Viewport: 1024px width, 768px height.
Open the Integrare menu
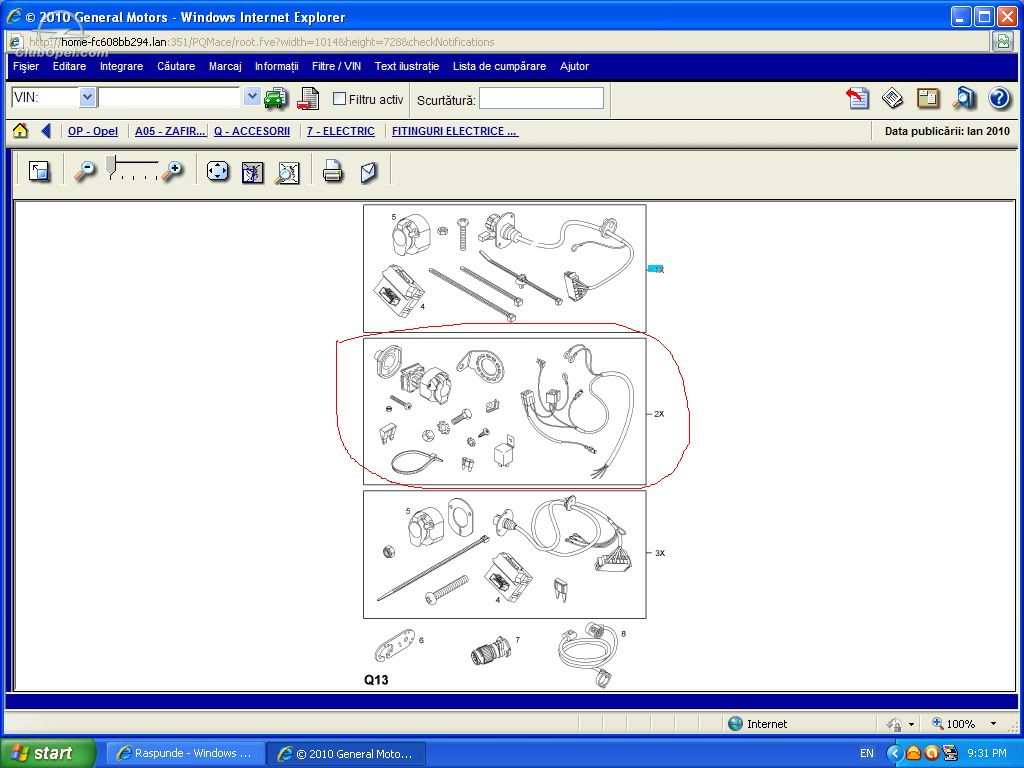point(121,66)
